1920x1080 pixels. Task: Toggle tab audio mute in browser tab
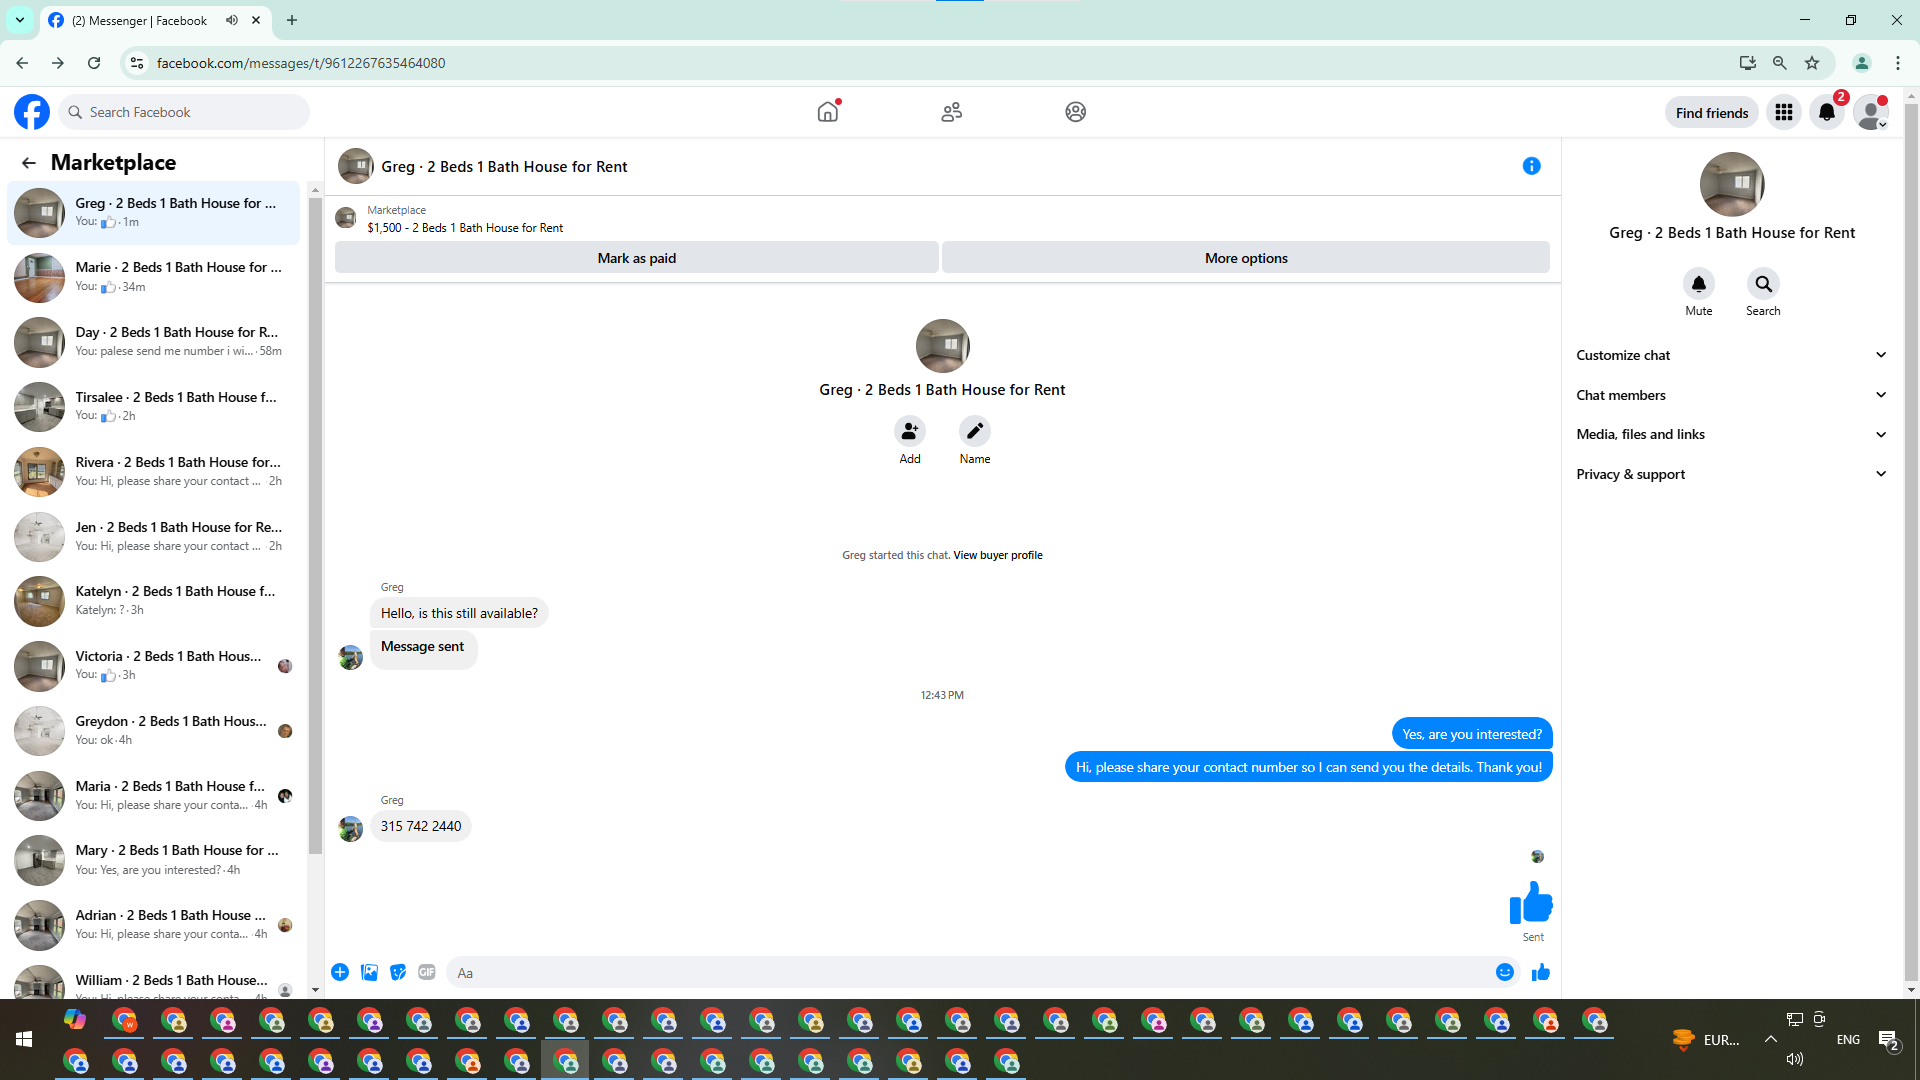click(x=232, y=20)
